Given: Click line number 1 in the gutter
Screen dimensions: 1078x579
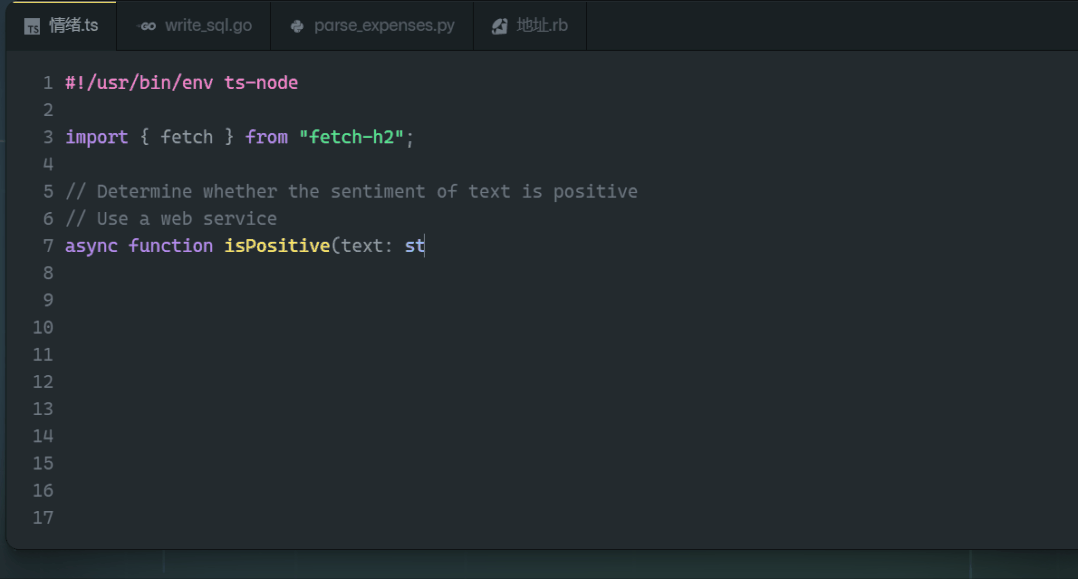Looking at the screenshot, I should (x=47, y=83).
